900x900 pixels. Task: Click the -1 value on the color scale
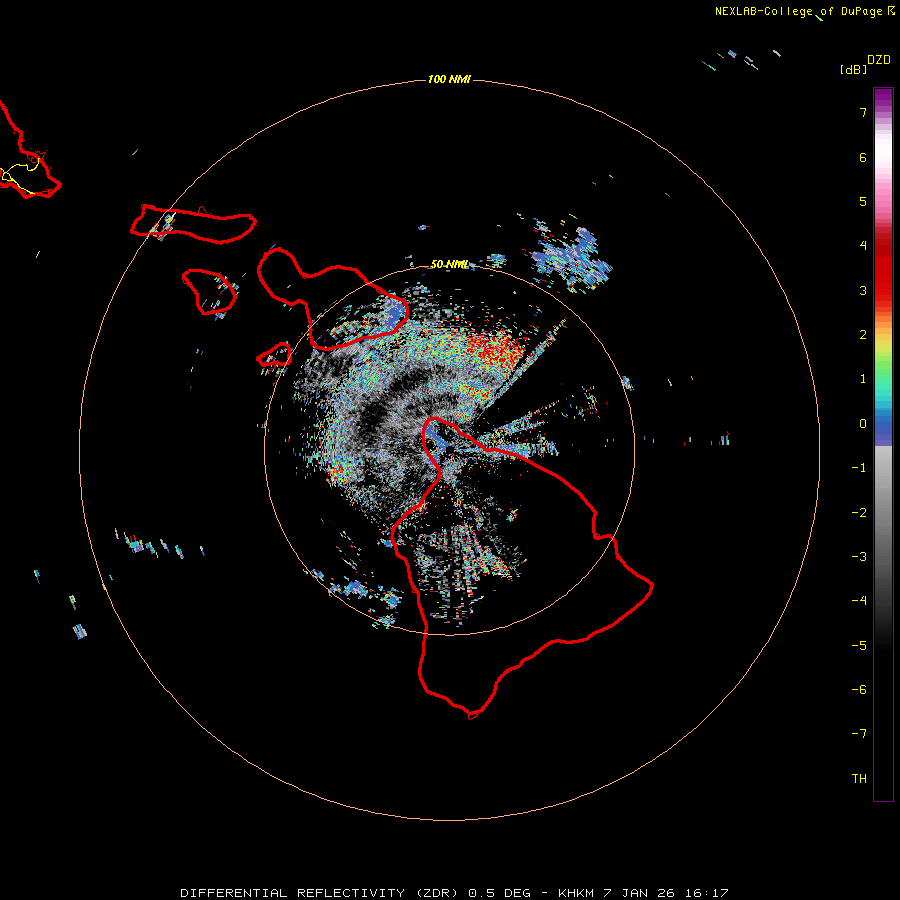pos(859,468)
